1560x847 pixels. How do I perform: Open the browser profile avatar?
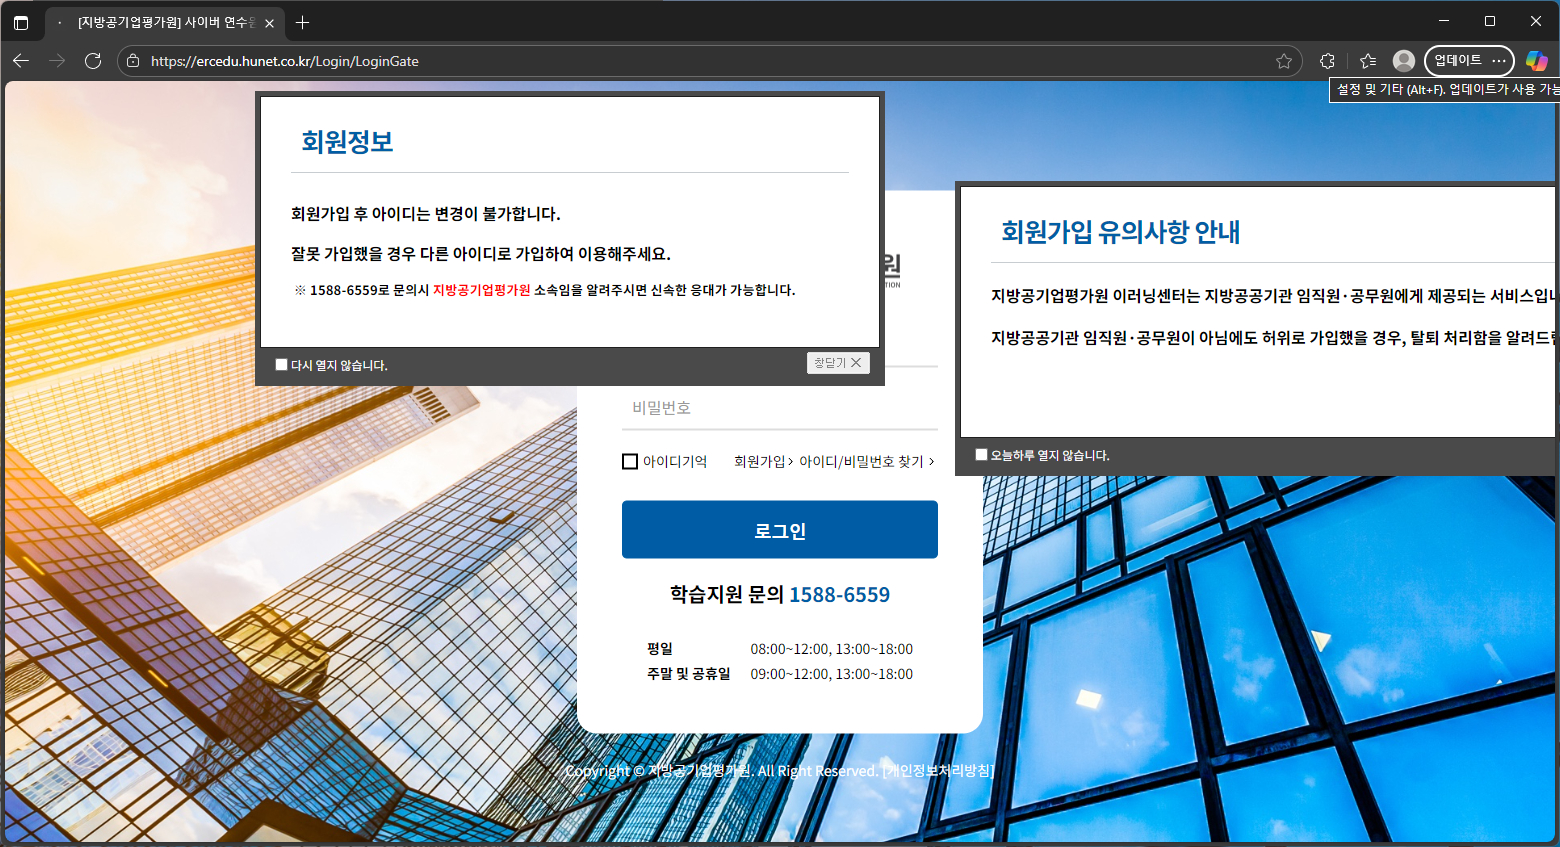[x=1402, y=60]
